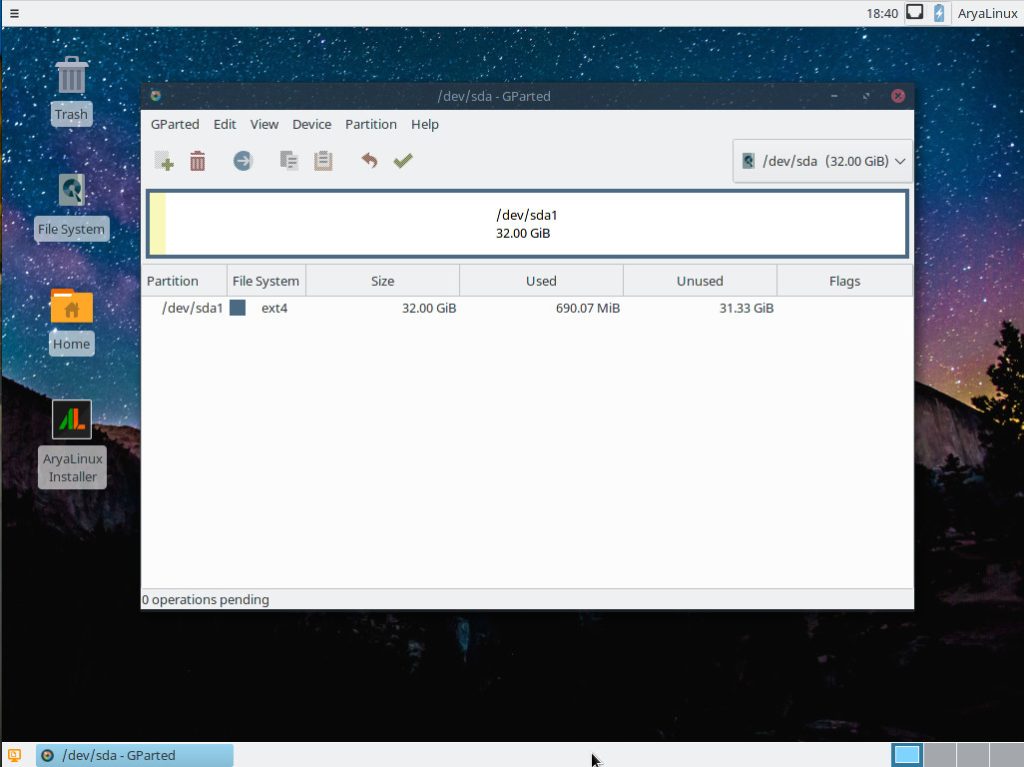Image resolution: width=1024 pixels, height=767 pixels.
Task: Click the /dev/sda - GParted taskbar button
Action: [134, 755]
